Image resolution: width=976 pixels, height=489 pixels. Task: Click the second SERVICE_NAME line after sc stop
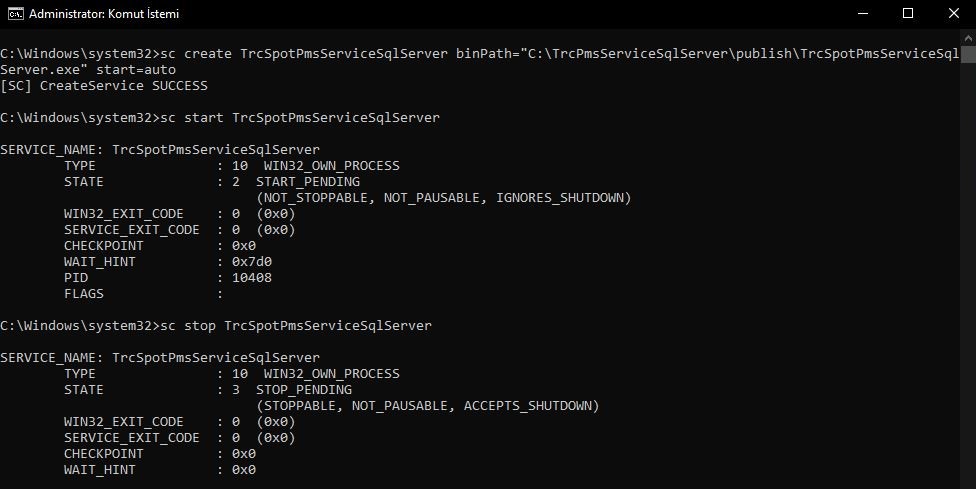(160, 358)
